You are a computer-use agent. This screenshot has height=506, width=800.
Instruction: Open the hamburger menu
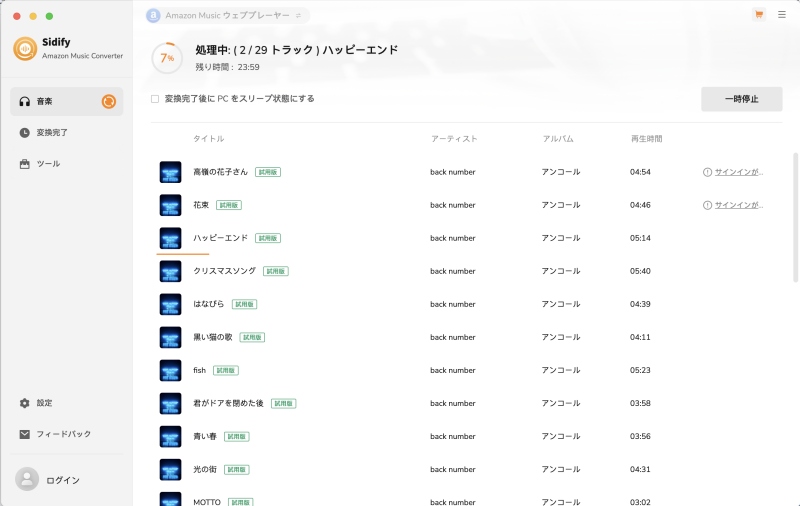[782, 14]
